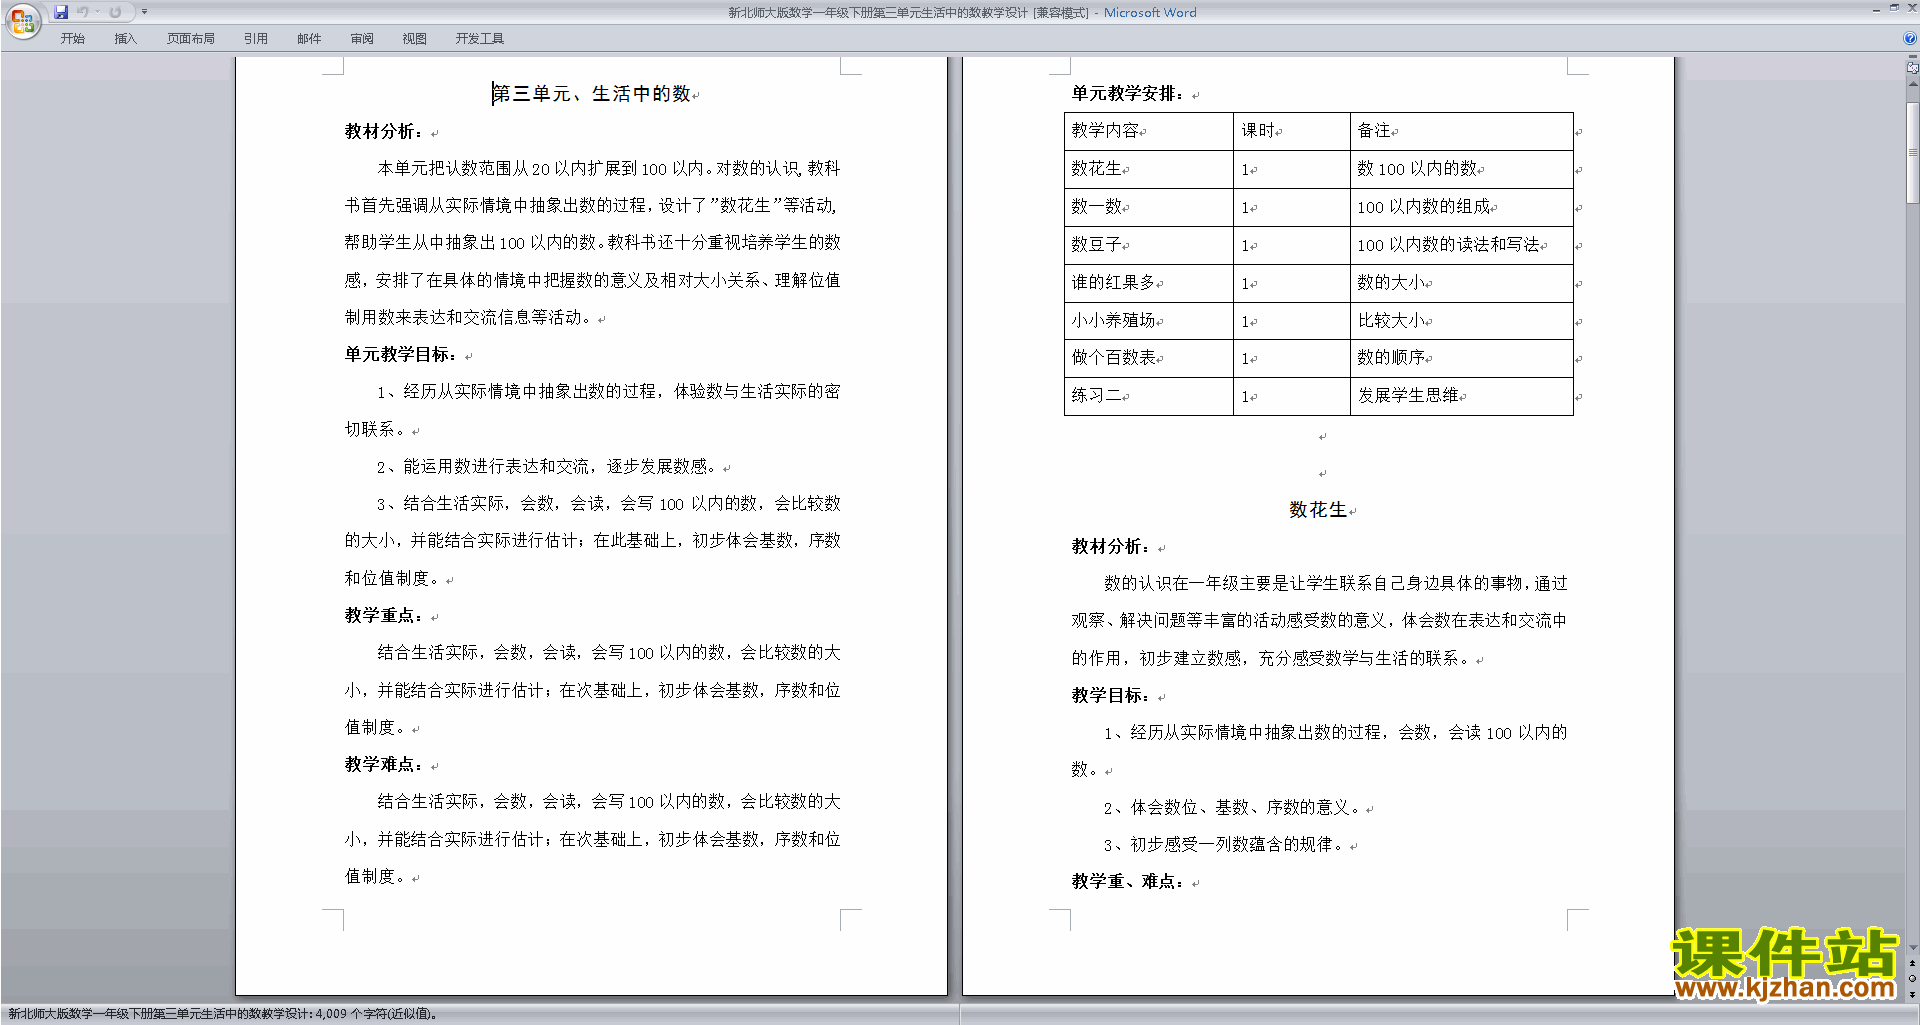Click the 100以内数的读法和写法 table cell
Viewport: 1920px width, 1025px height.
1462,245
